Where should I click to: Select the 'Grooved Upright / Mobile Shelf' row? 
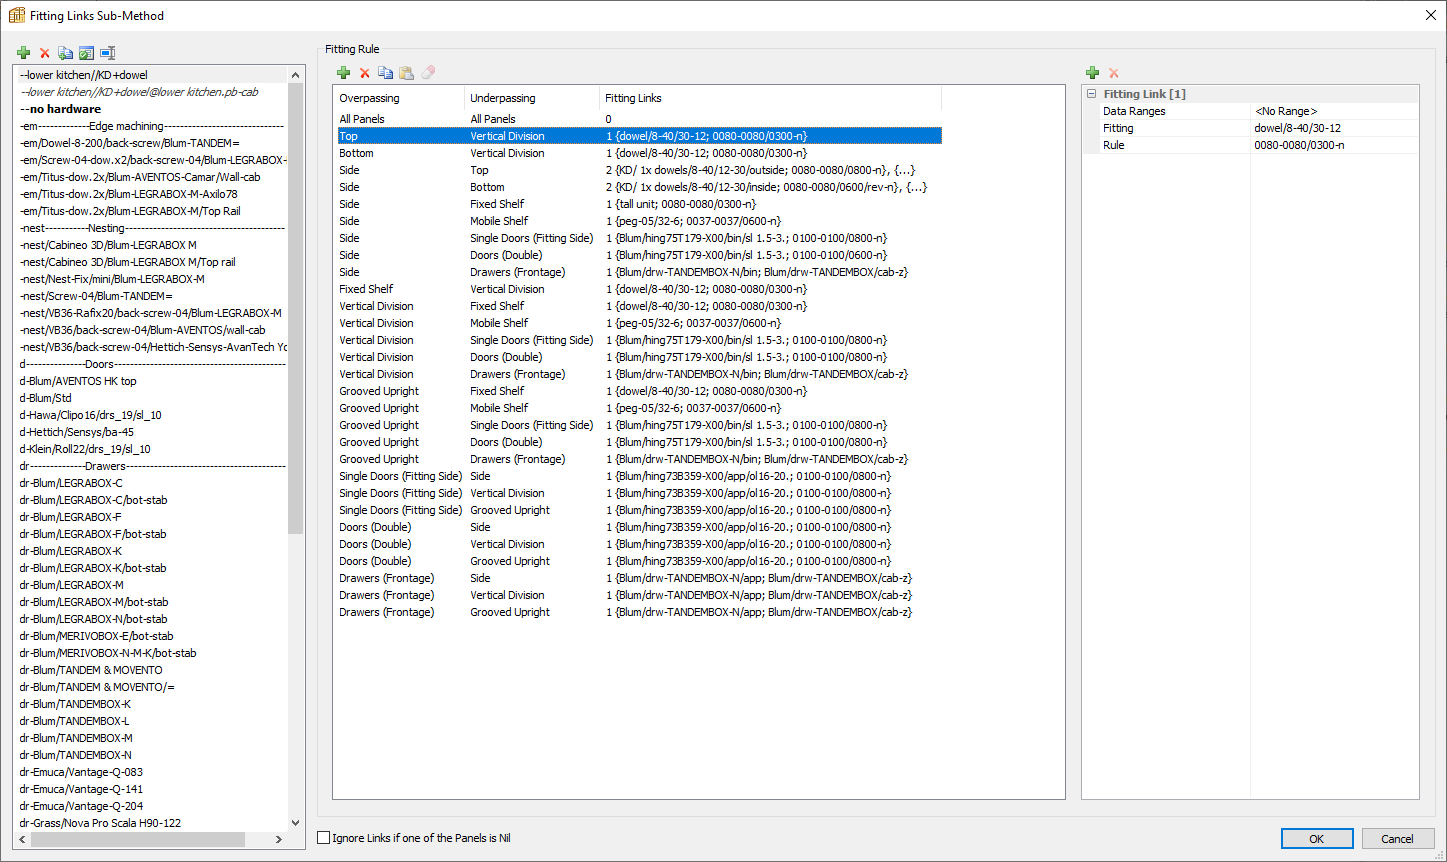638,408
